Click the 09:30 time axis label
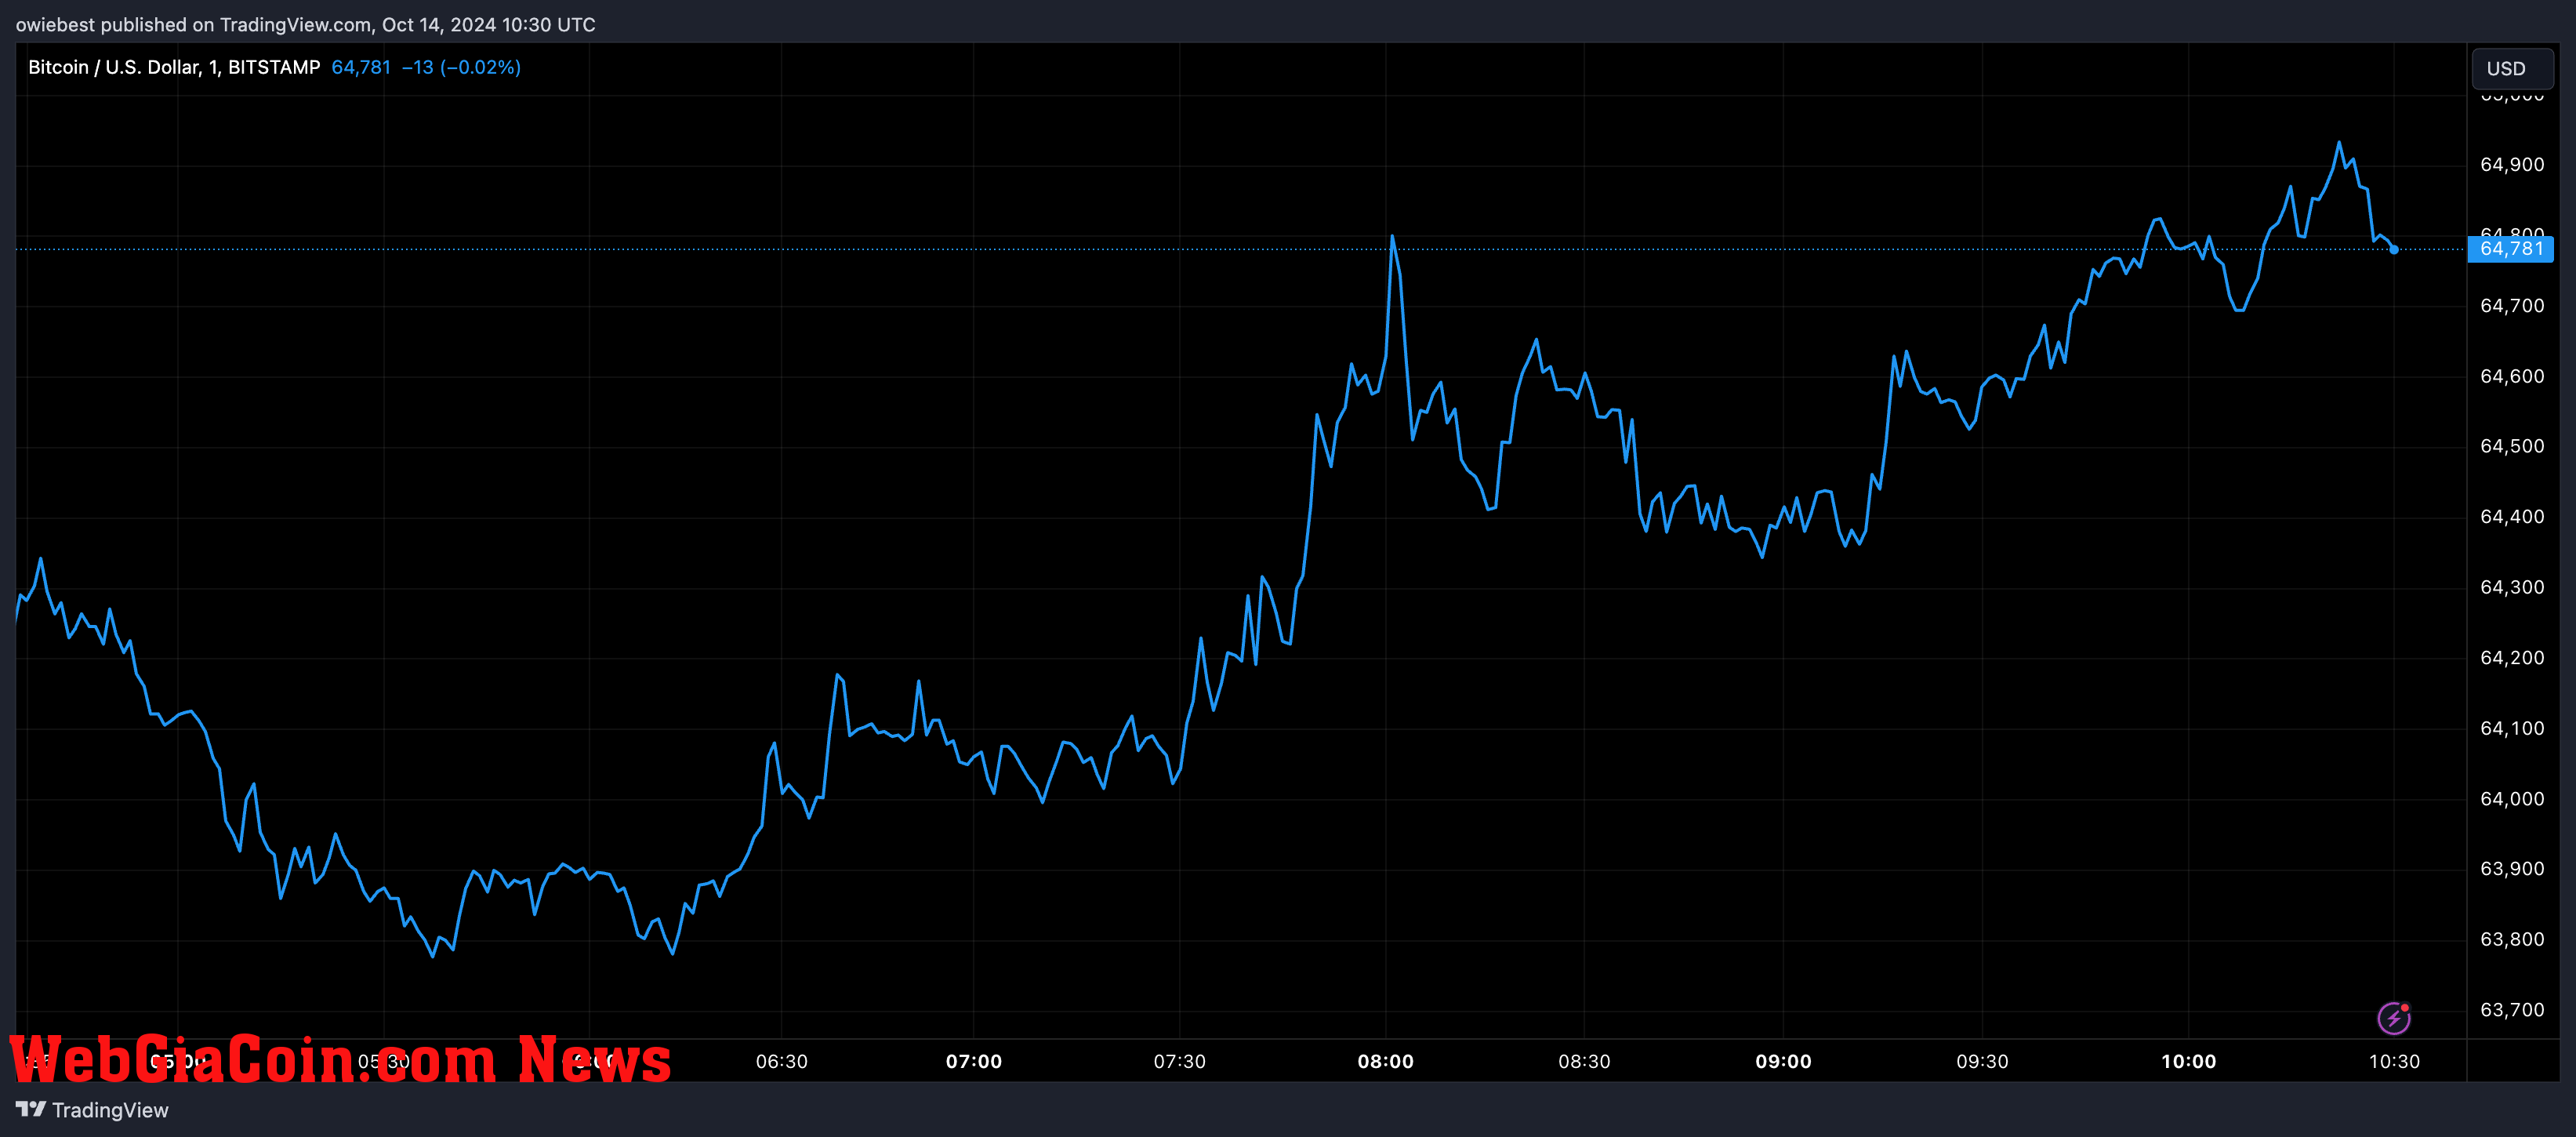Image resolution: width=2576 pixels, height=1137 pixels. pyautogui.click(x=1982, y=1061)
